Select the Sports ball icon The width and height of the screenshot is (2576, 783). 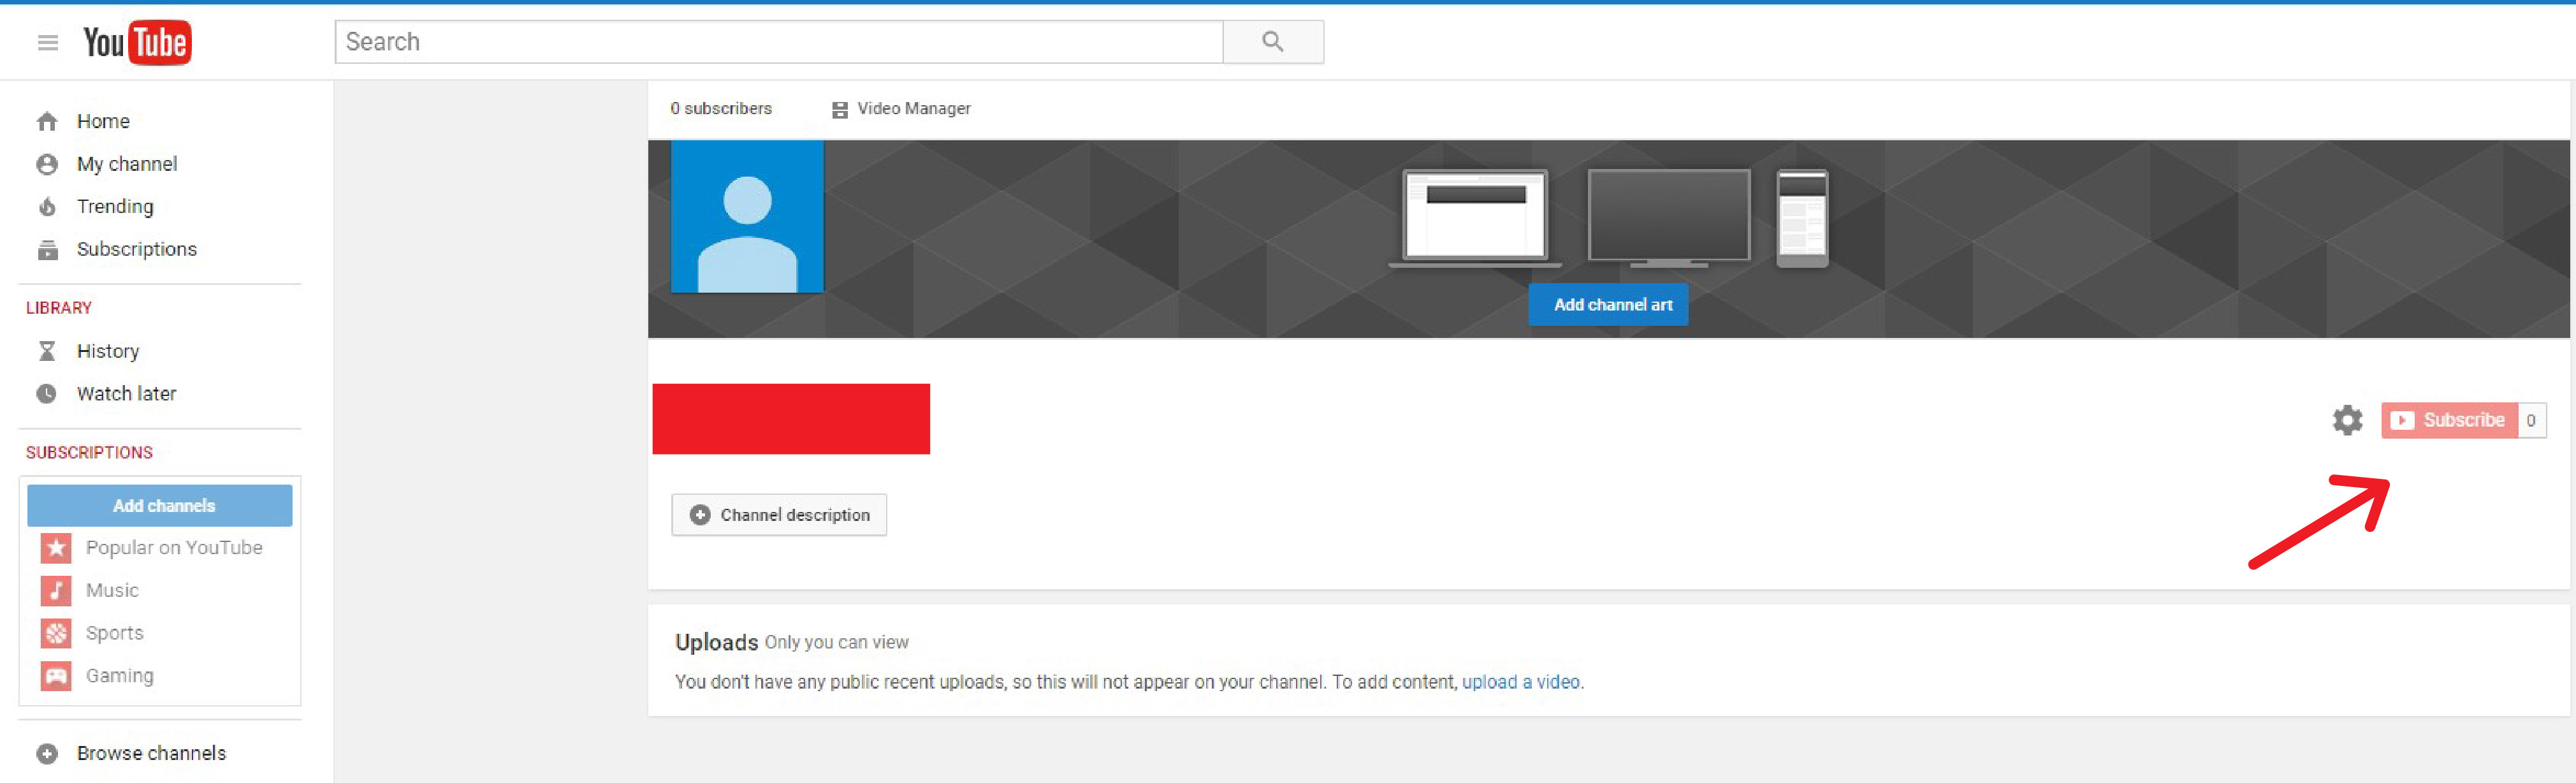(56, 633)
